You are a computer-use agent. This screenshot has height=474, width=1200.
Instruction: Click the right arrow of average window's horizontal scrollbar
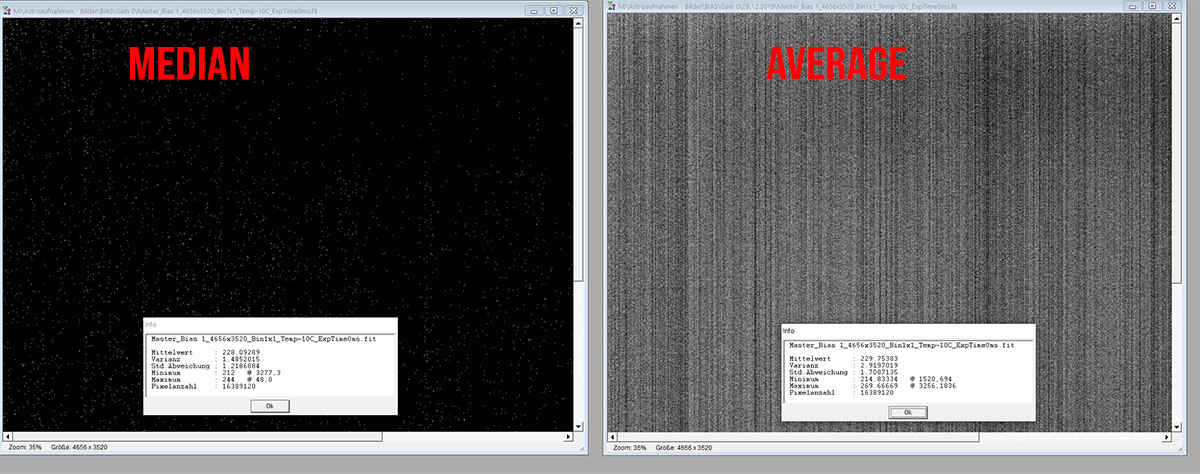1167,437
